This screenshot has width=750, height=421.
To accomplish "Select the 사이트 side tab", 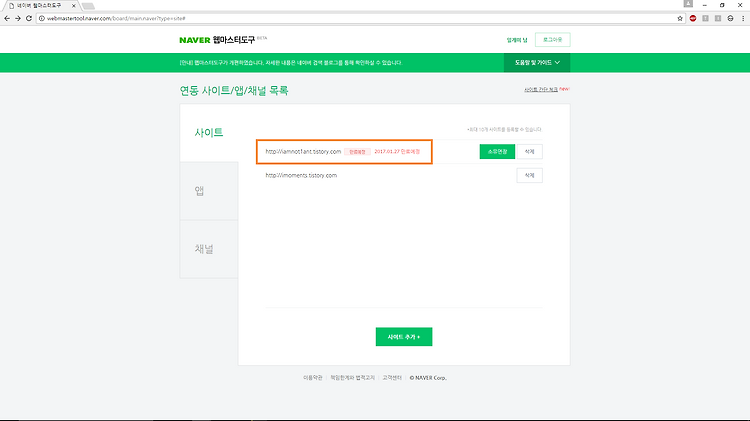I will 209,133.
